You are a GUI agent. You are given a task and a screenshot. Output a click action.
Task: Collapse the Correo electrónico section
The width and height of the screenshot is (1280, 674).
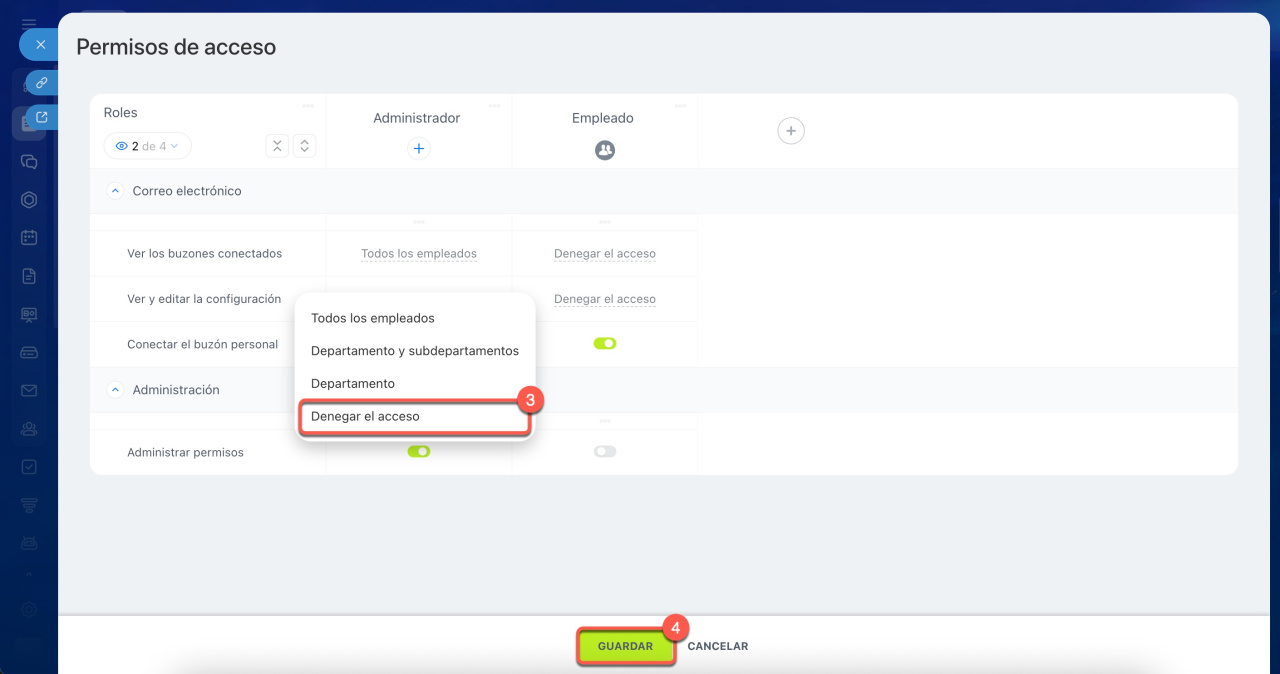coord(115,191)
